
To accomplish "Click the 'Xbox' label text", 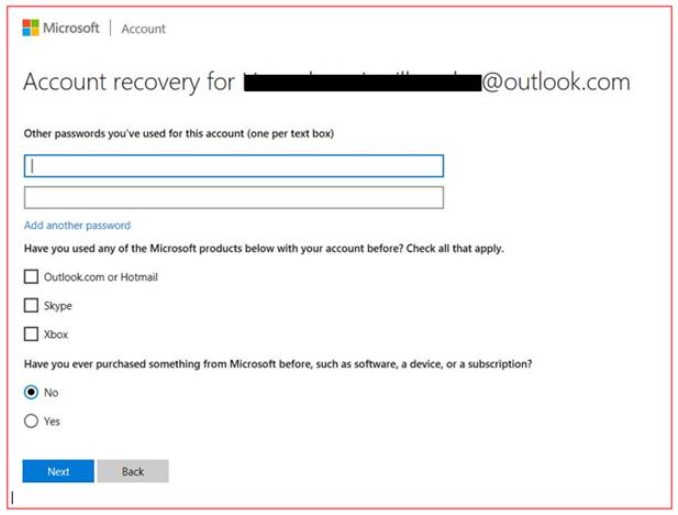I will point(56,335).
